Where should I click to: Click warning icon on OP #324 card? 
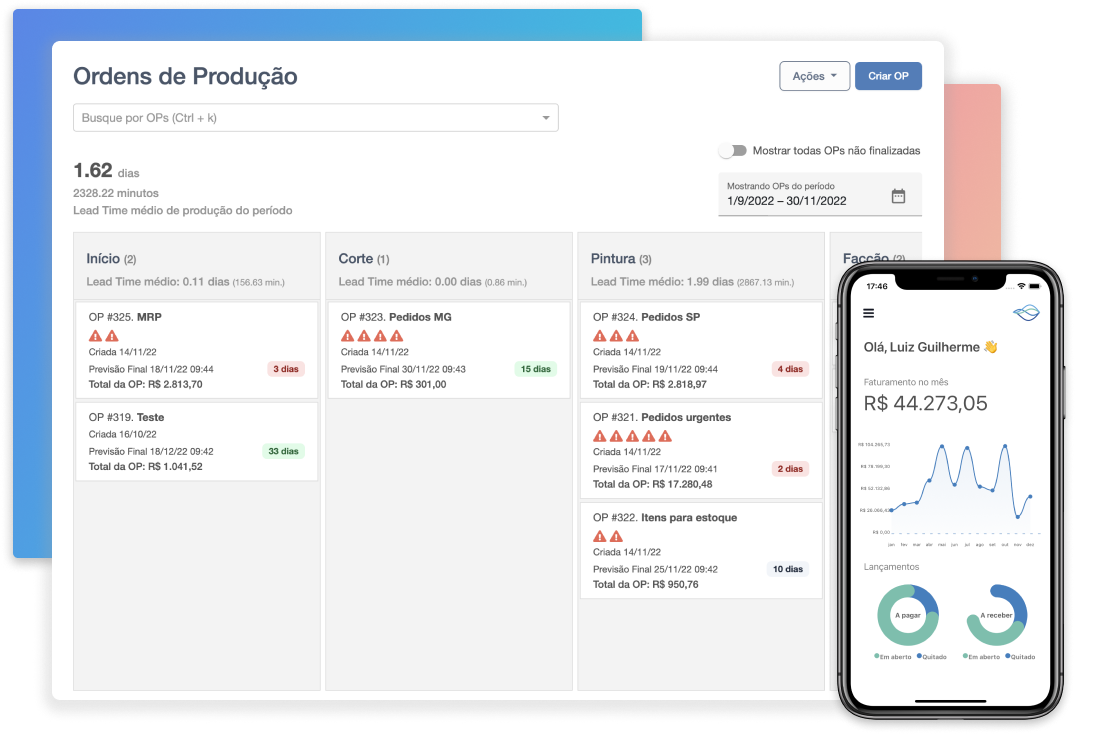(x=600, y=336)
